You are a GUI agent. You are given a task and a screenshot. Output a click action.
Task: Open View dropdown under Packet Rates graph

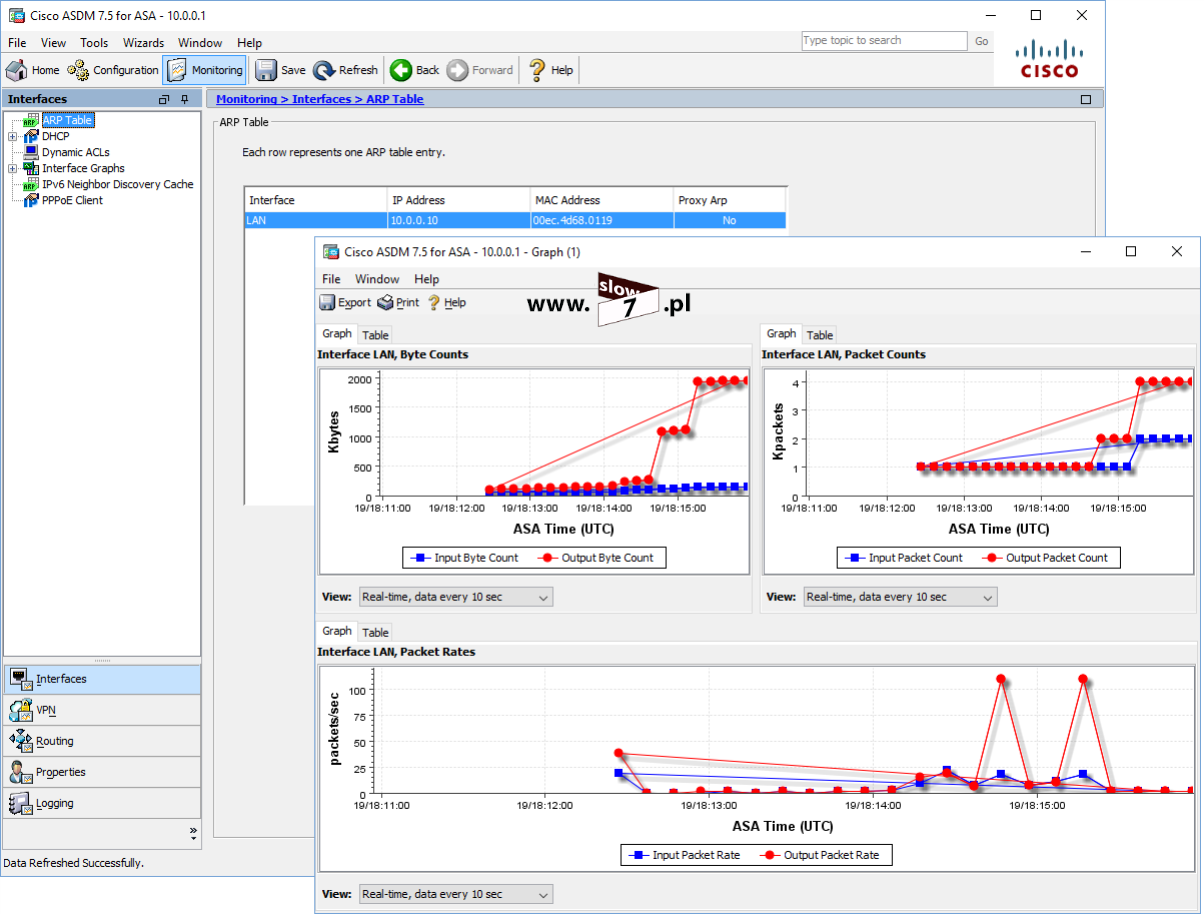click(456, 894)
